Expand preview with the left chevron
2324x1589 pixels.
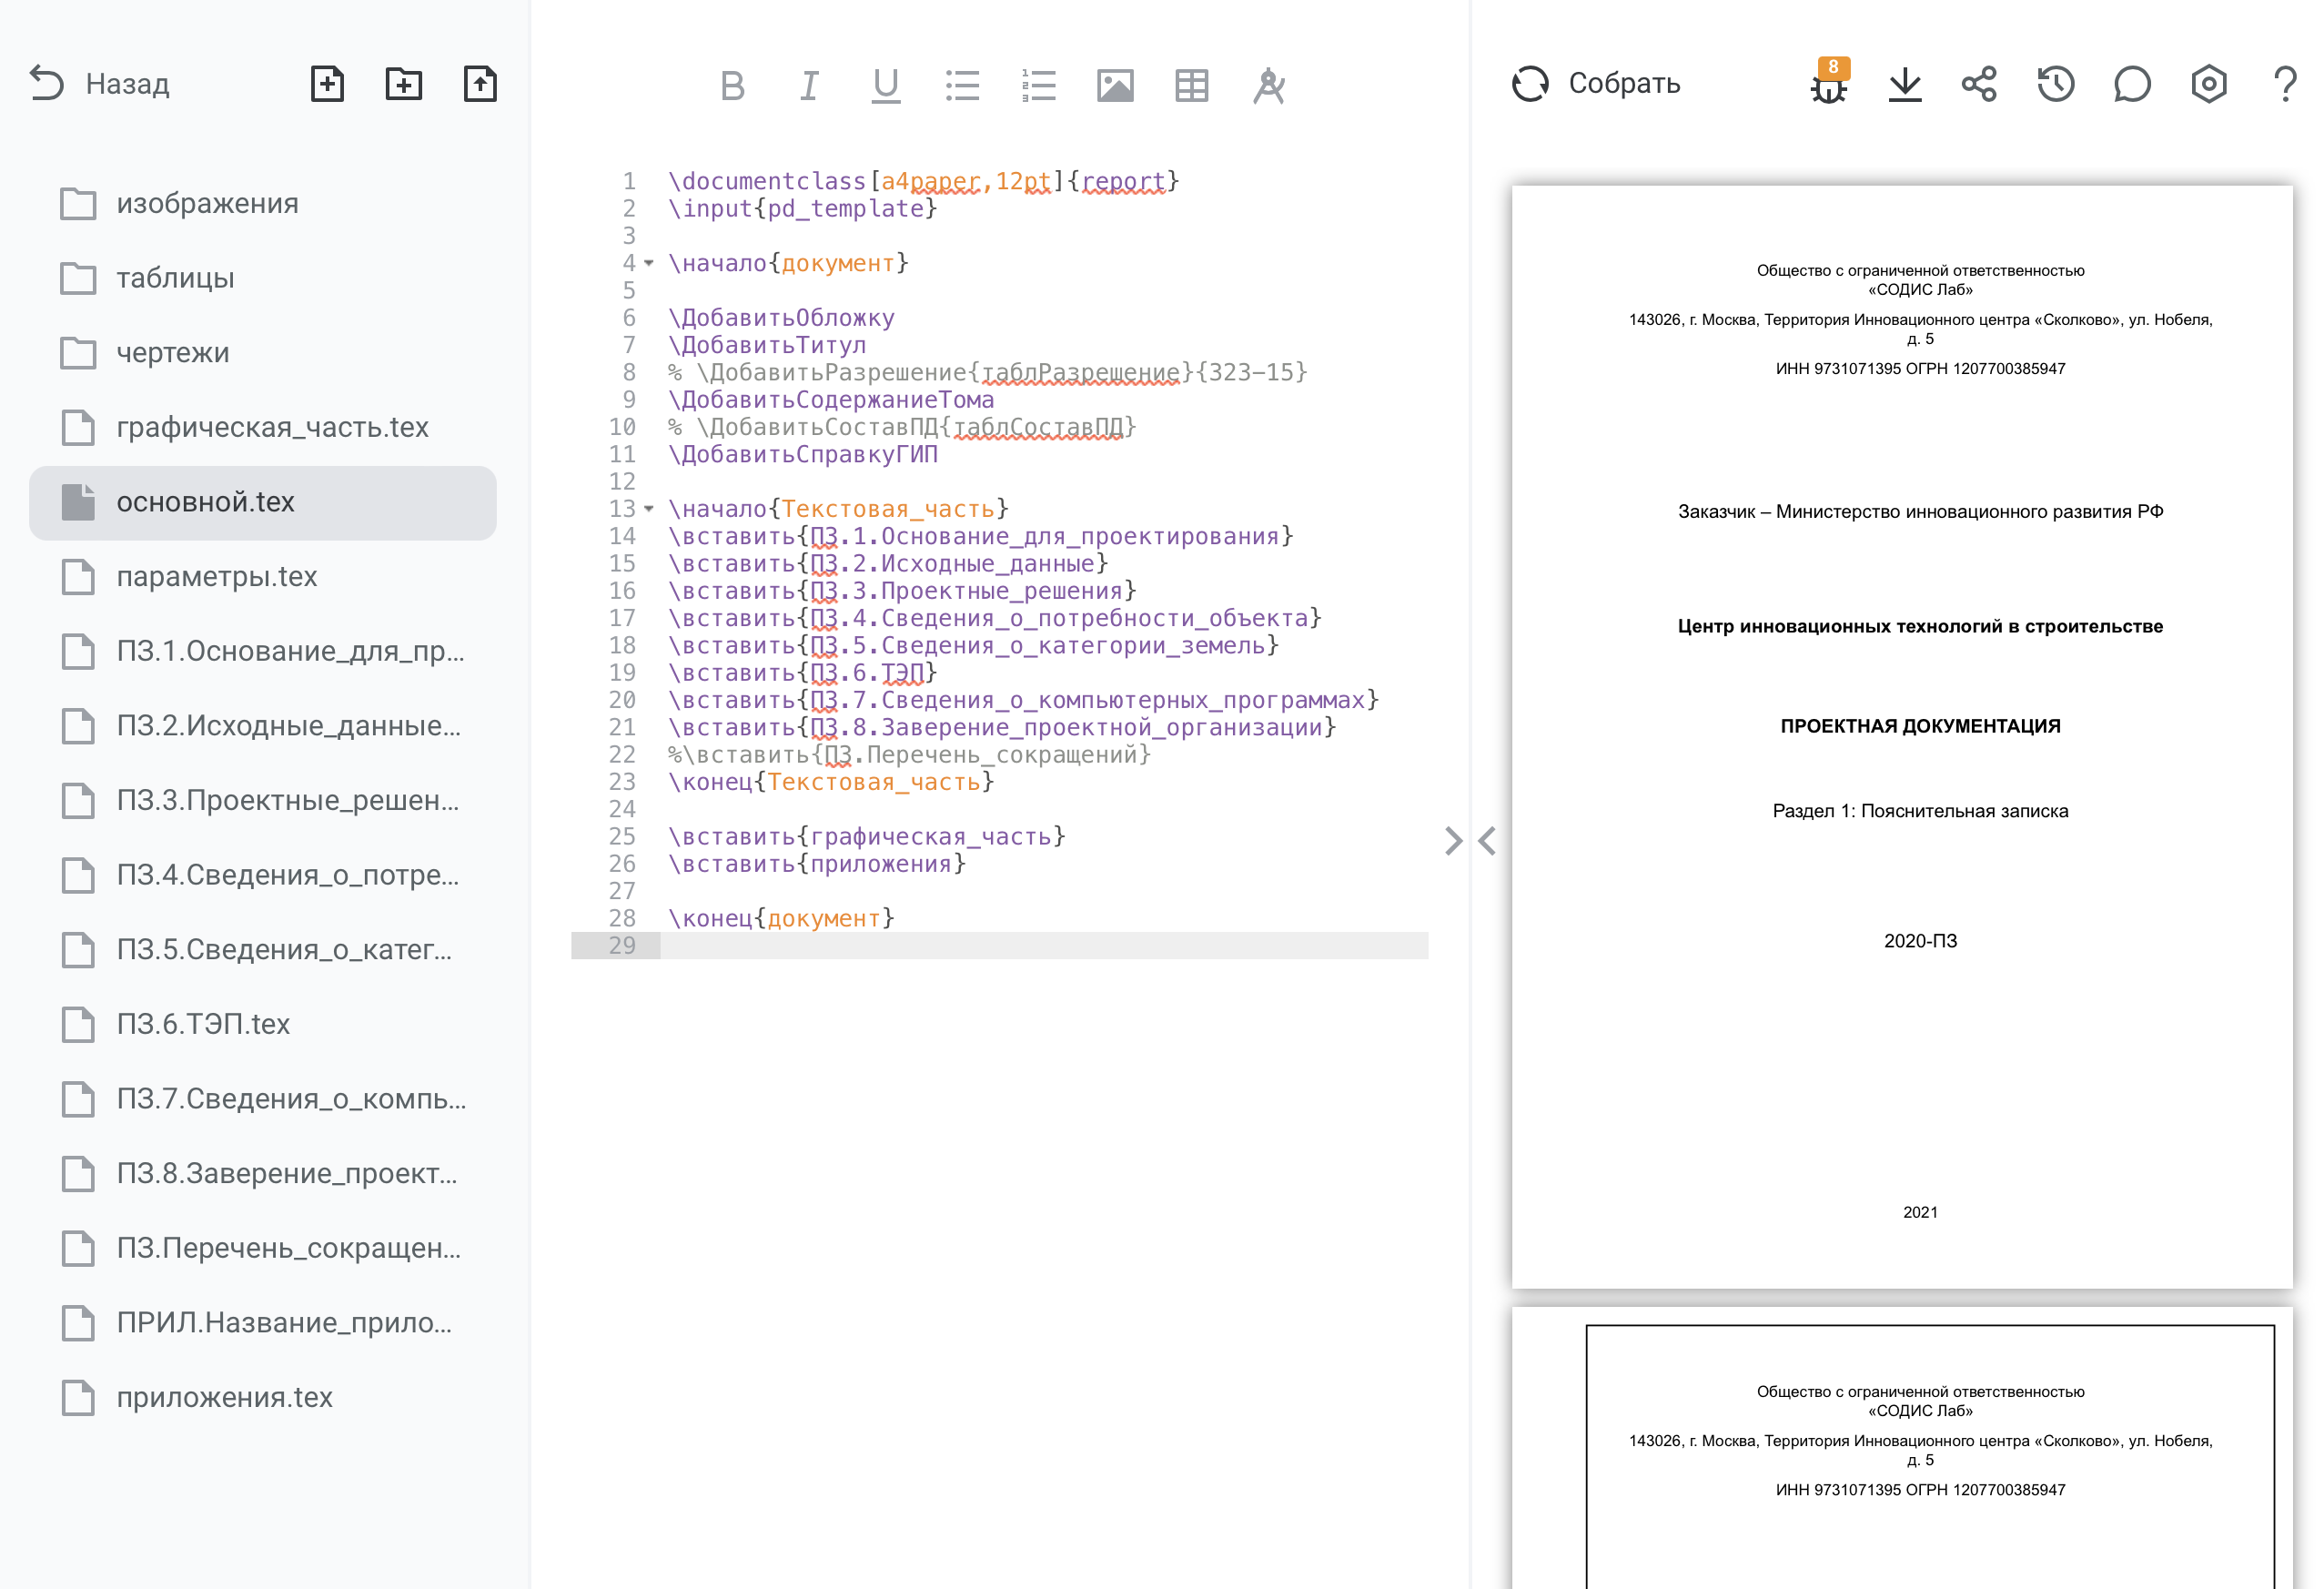coord(1488,841)
